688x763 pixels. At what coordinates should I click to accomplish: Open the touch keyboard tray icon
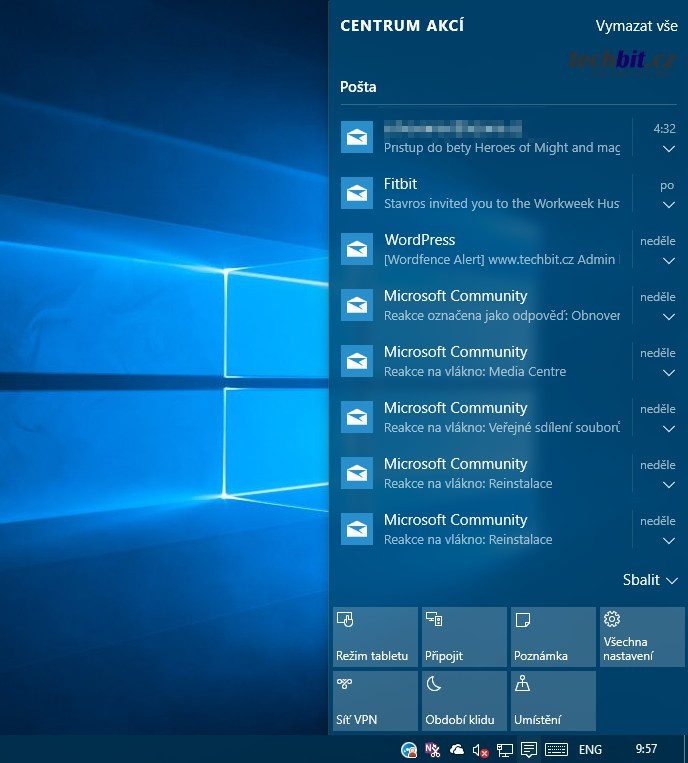557,749
